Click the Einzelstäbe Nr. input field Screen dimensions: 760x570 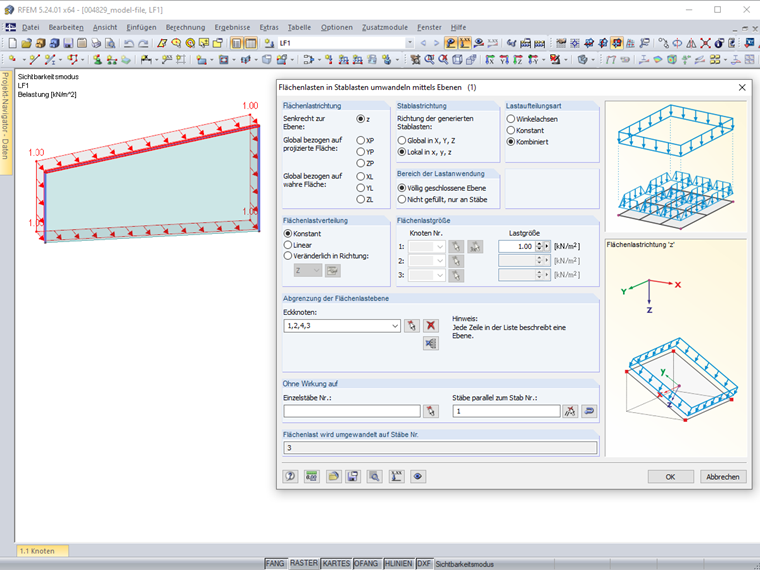(x=352, y=412)
